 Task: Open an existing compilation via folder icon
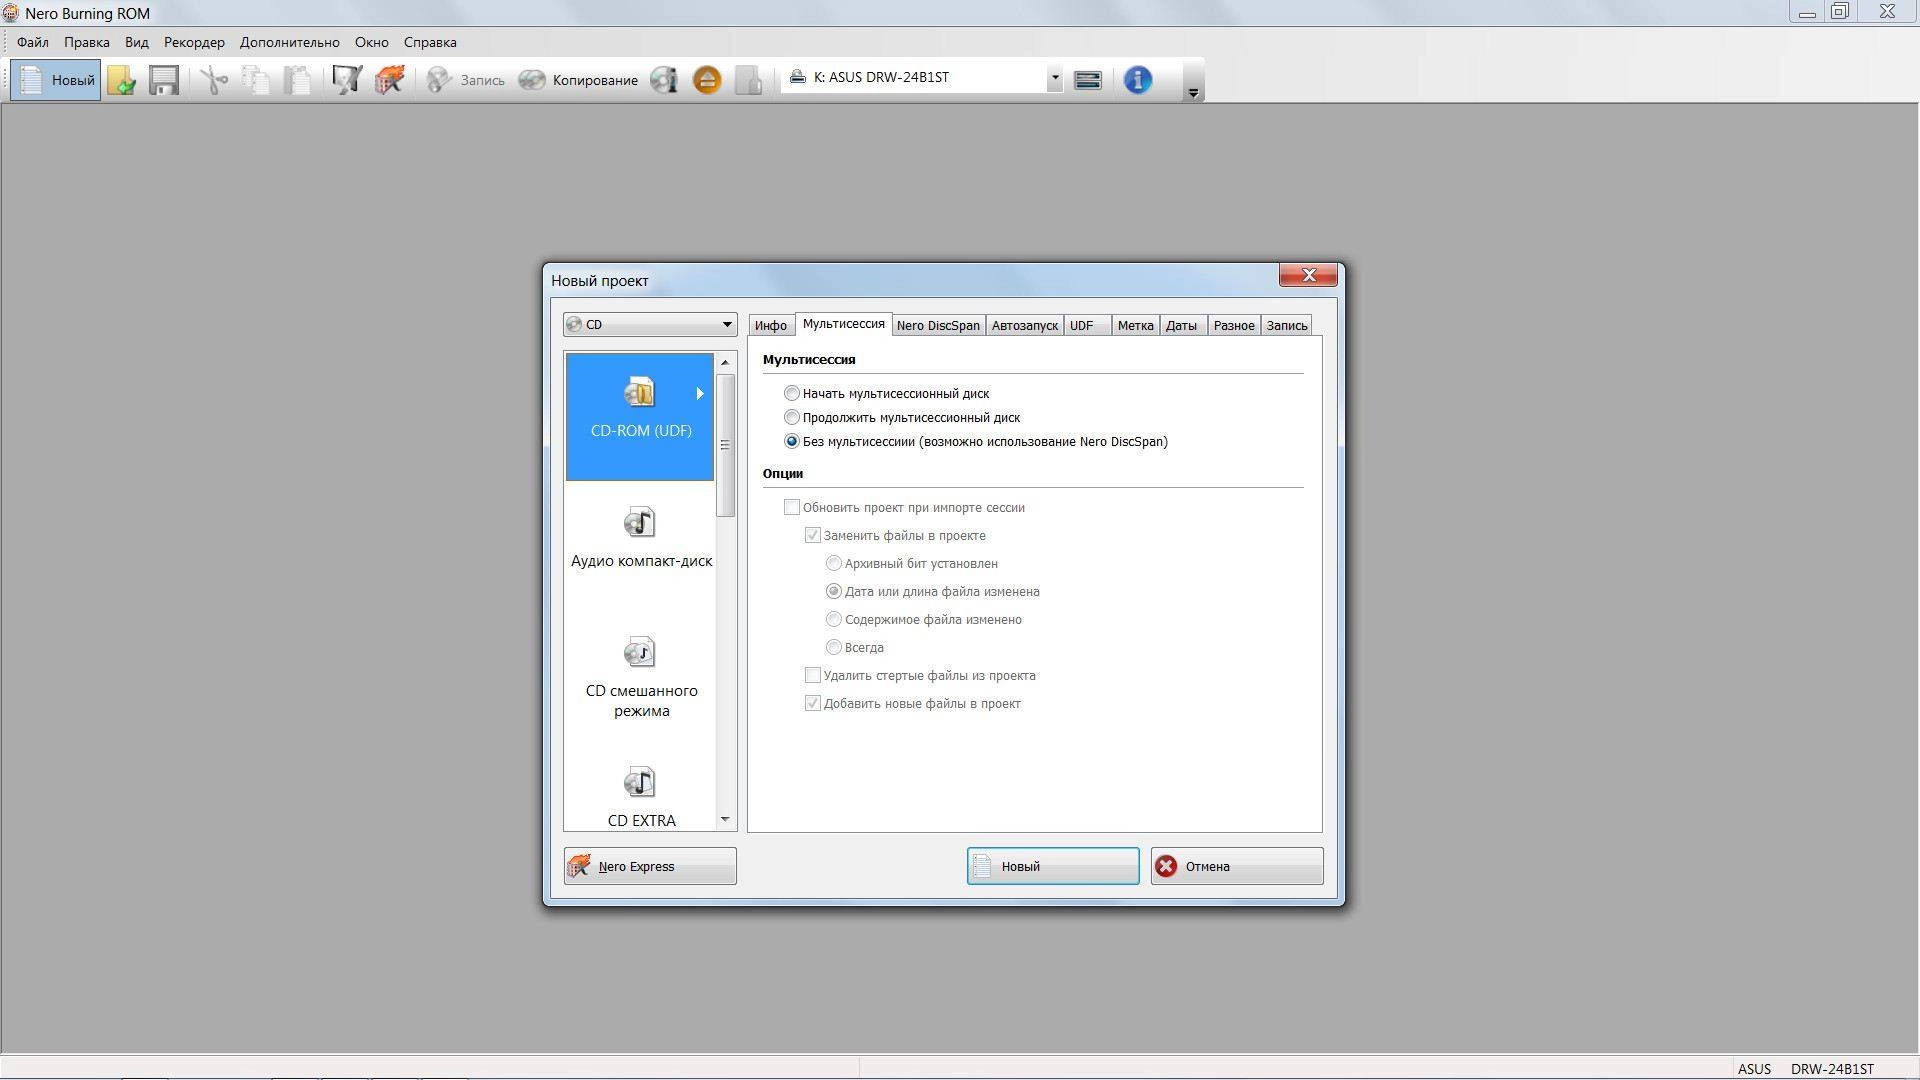[x=122, y=80]
